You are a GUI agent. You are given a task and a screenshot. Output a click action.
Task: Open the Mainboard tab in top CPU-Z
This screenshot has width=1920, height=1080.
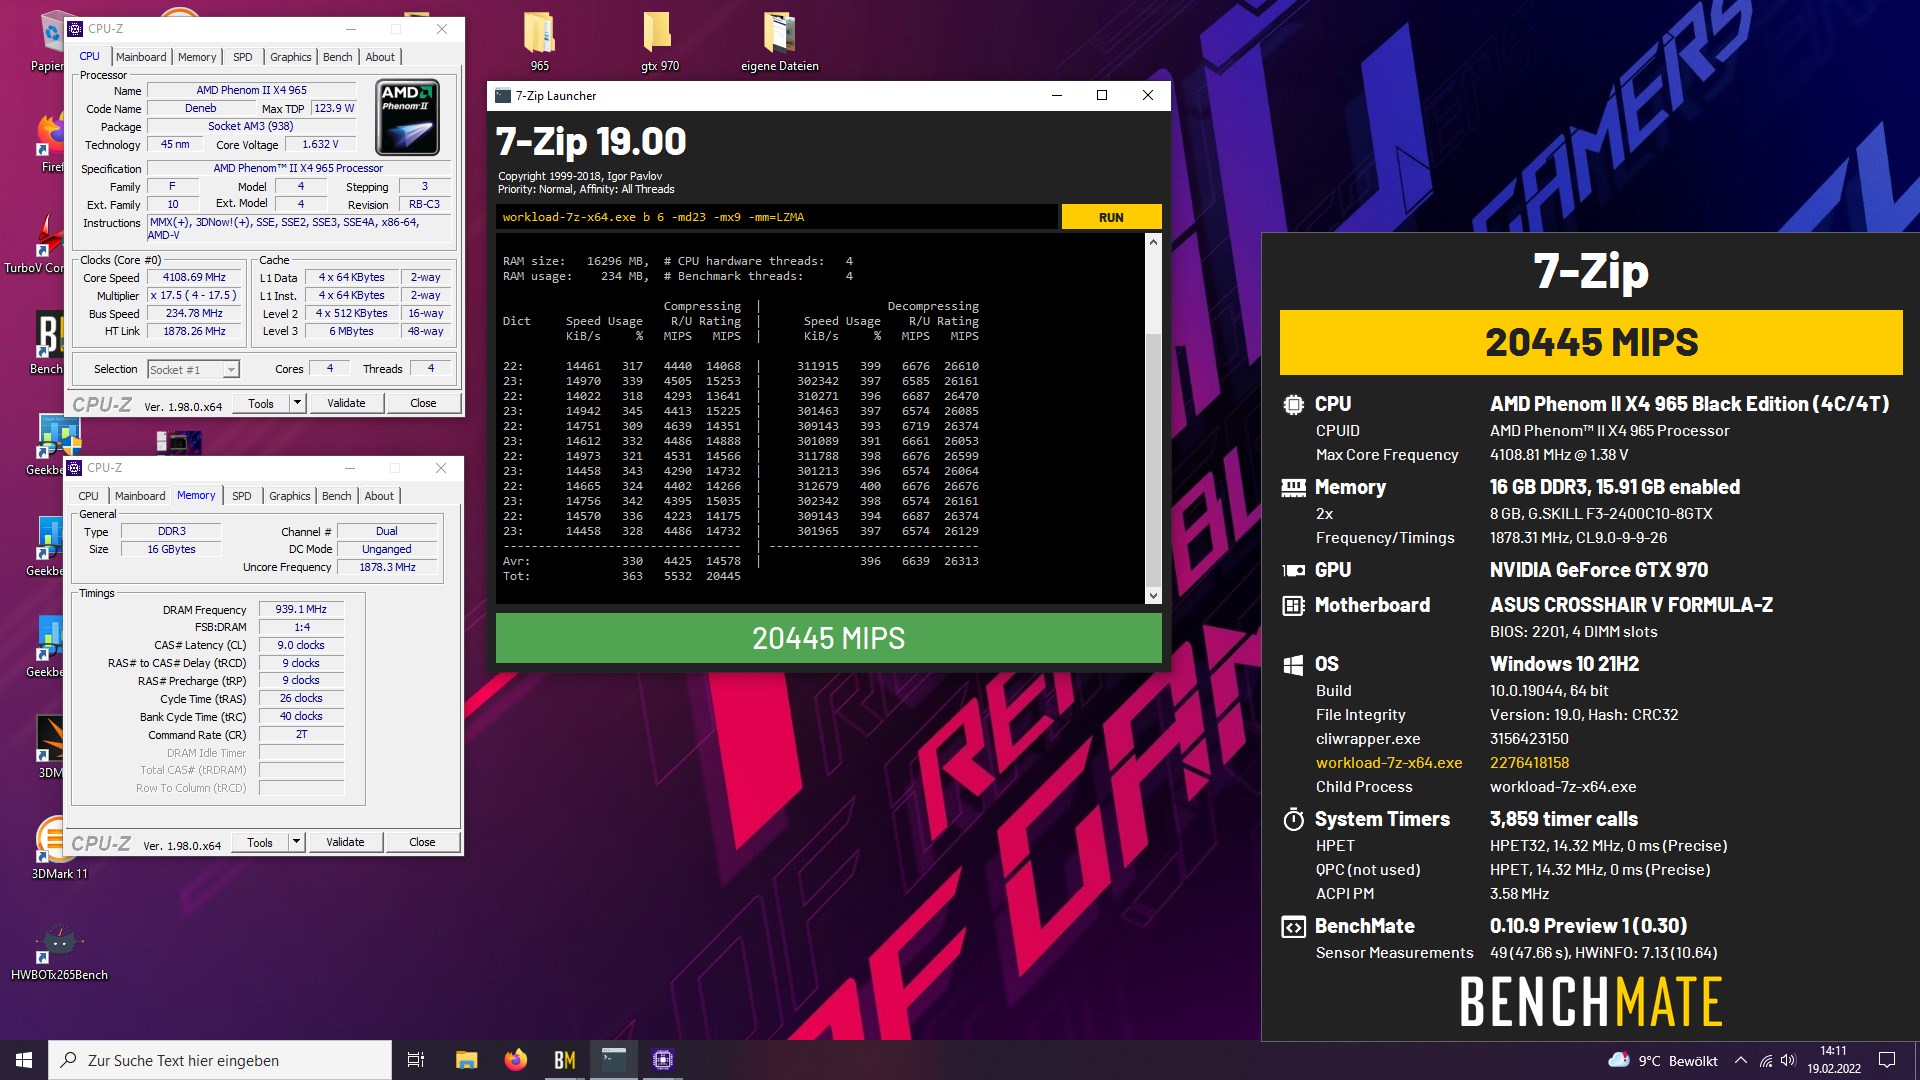[x=141, y=57]
